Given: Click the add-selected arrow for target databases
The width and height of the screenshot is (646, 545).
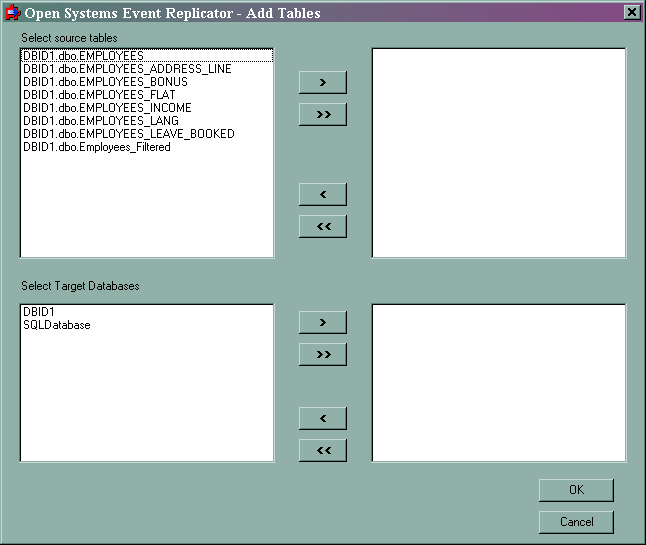Looking at the screenshot, I should pos(322,322).
